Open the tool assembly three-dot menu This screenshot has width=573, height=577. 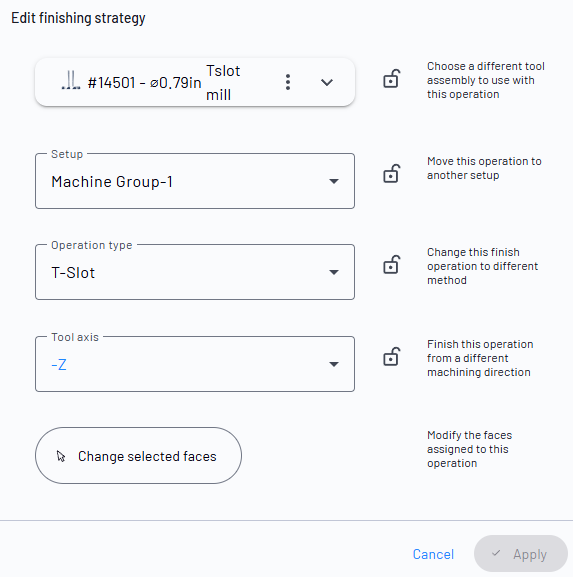288,82
